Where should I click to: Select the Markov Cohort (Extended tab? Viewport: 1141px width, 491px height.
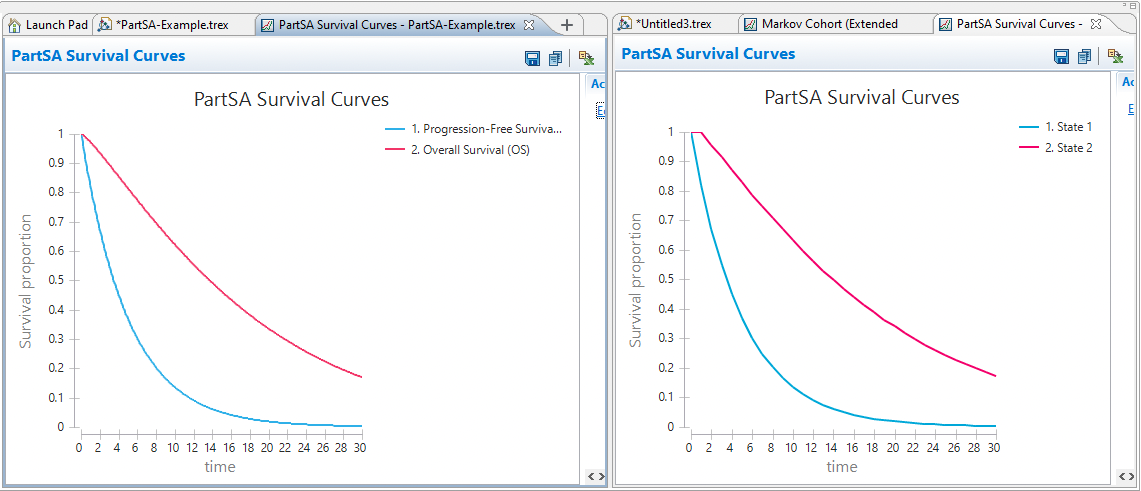point(828,23)
